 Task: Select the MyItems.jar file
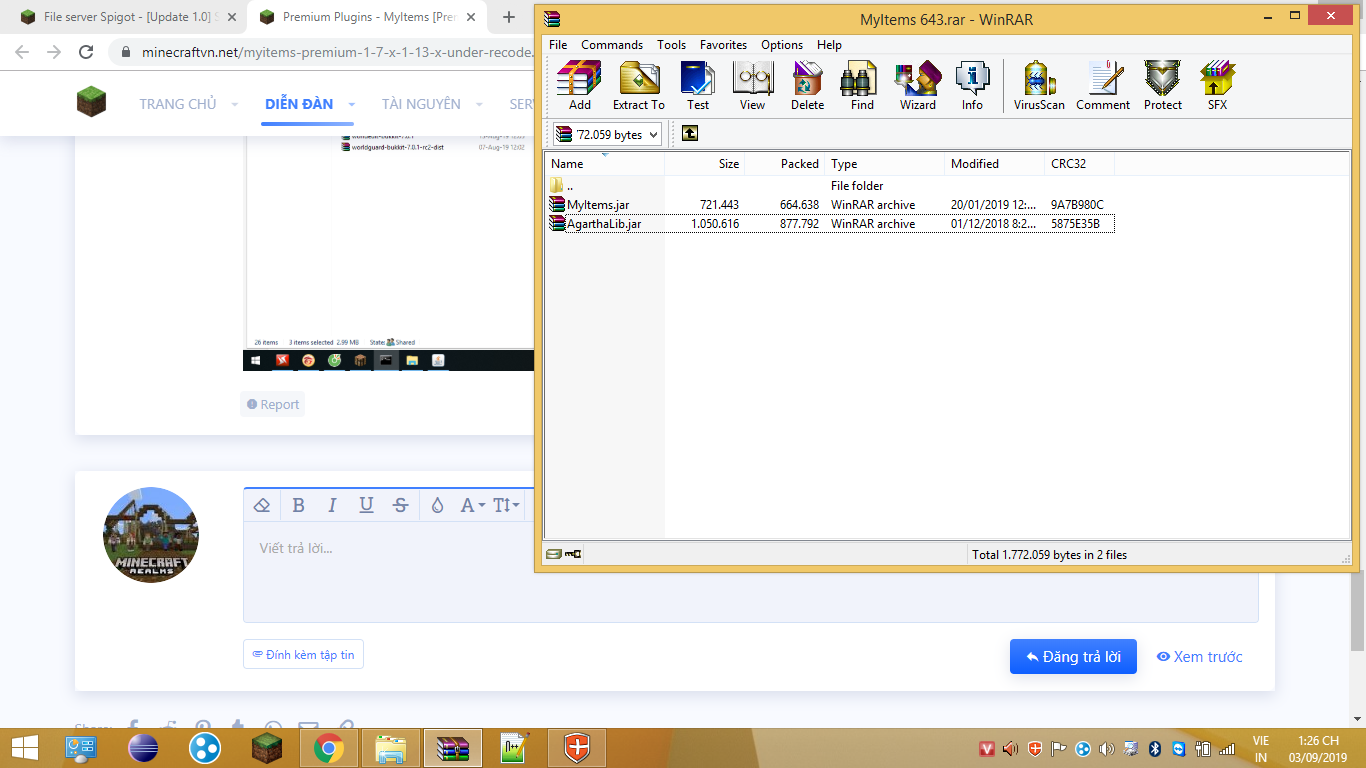click(598, 205)
